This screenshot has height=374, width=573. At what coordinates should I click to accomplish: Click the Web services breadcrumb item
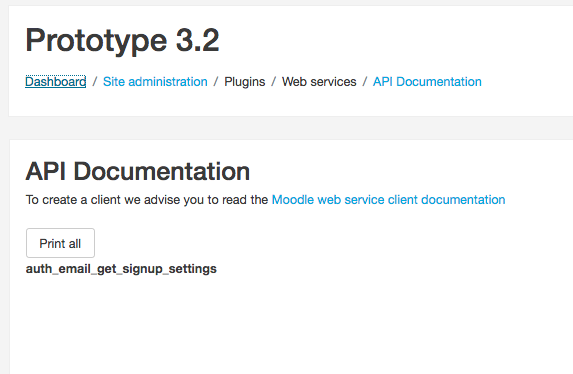pos(319,82)
